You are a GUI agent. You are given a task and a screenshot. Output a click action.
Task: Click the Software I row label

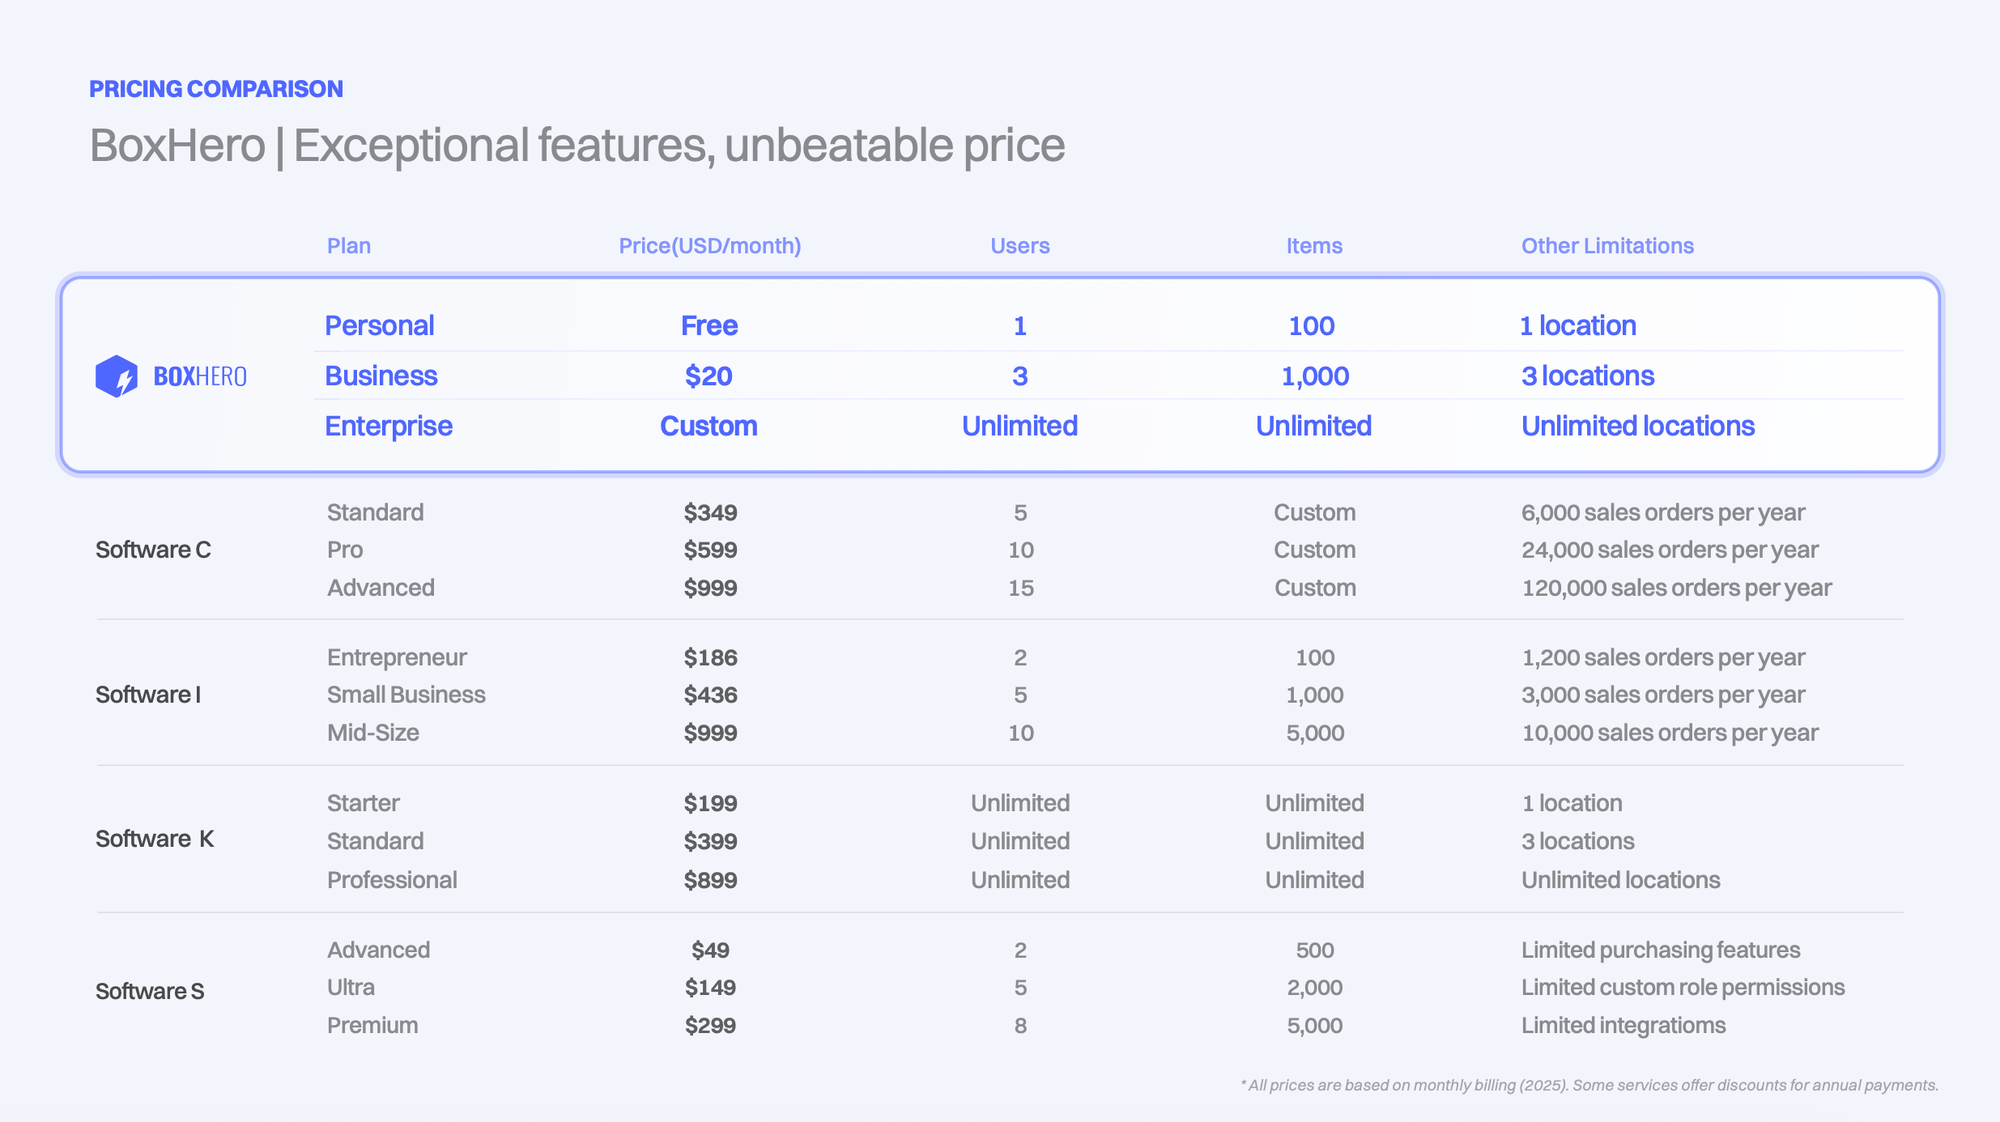(148, 695)
